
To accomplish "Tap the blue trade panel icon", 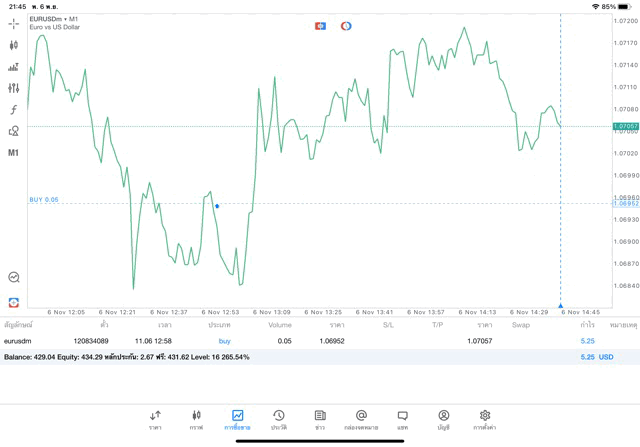I will (320, 26).
